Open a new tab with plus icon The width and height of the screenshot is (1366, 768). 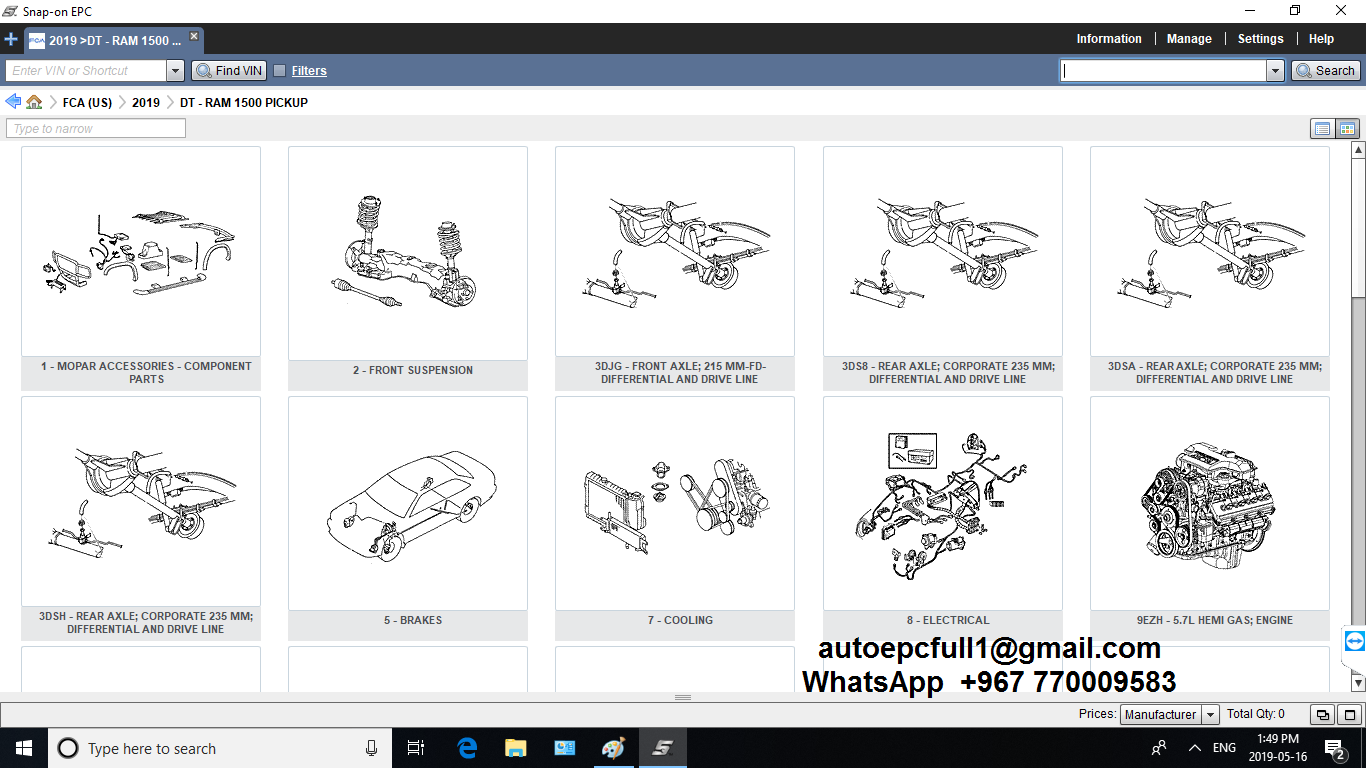click(11, 40)
